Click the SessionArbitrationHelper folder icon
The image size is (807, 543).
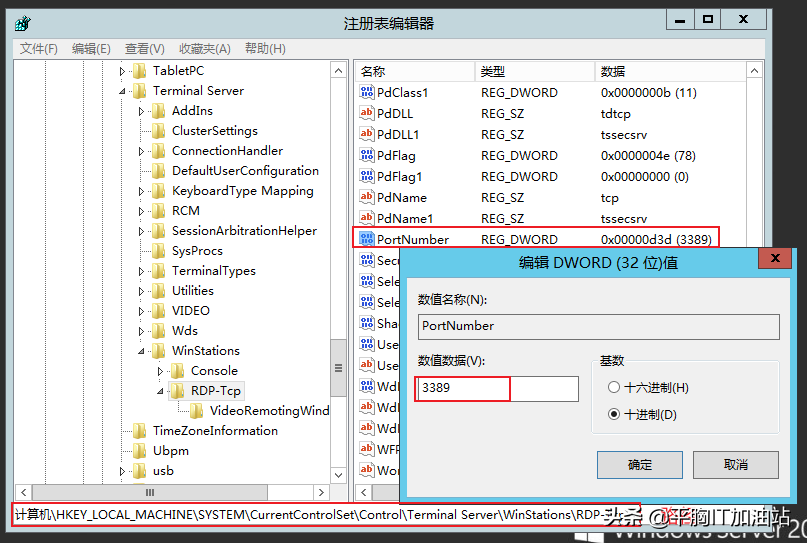(x=159, y=231)
